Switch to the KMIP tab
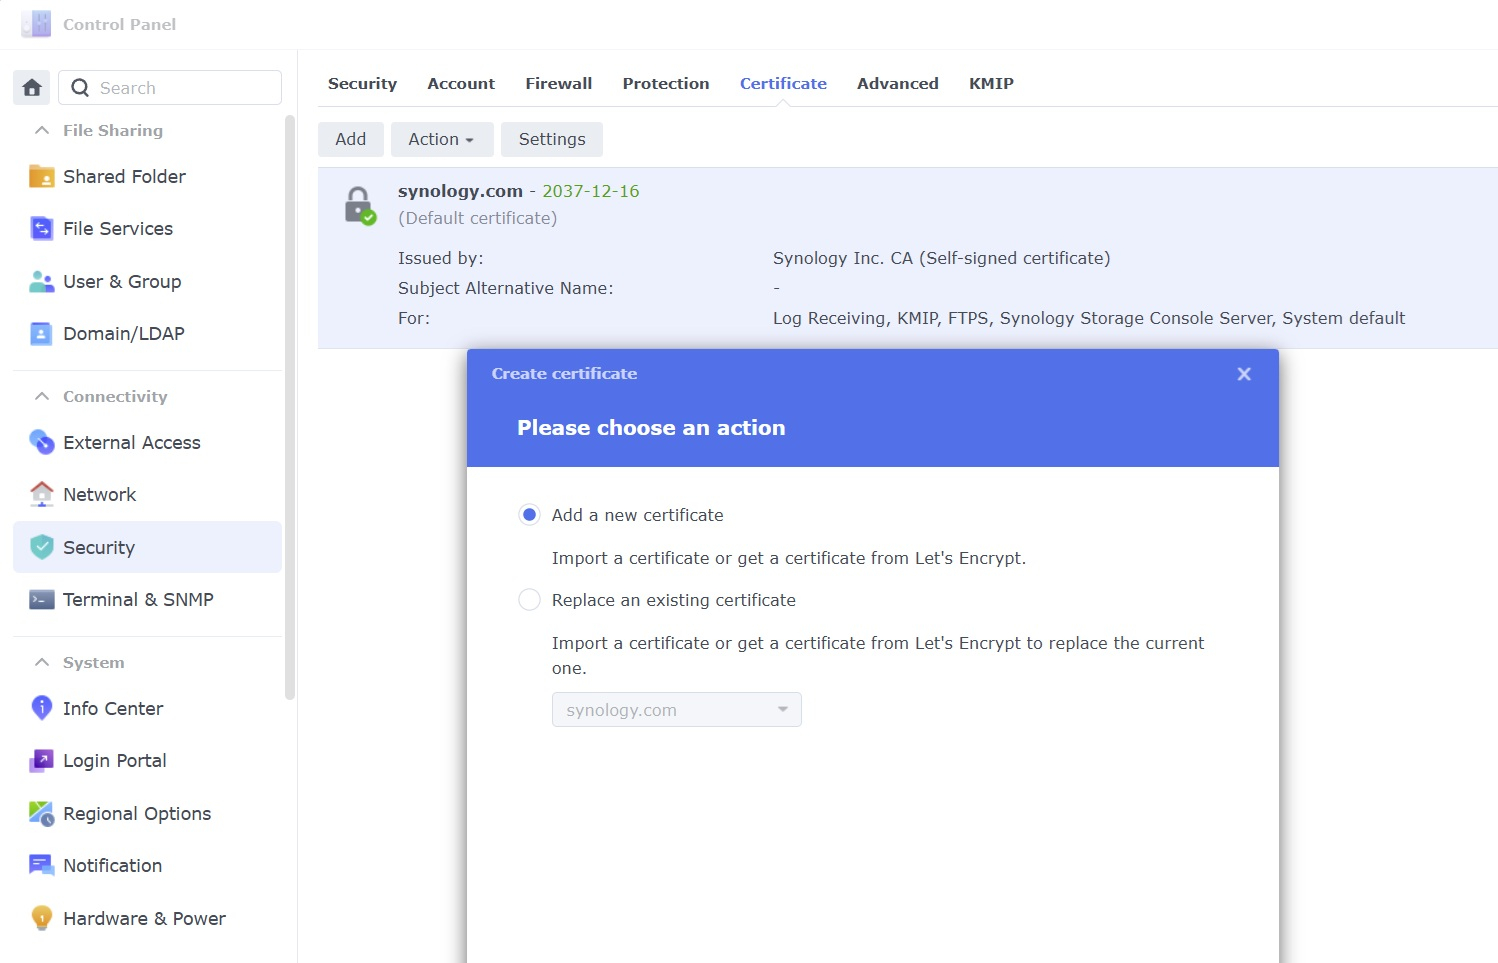 [991, 84]
